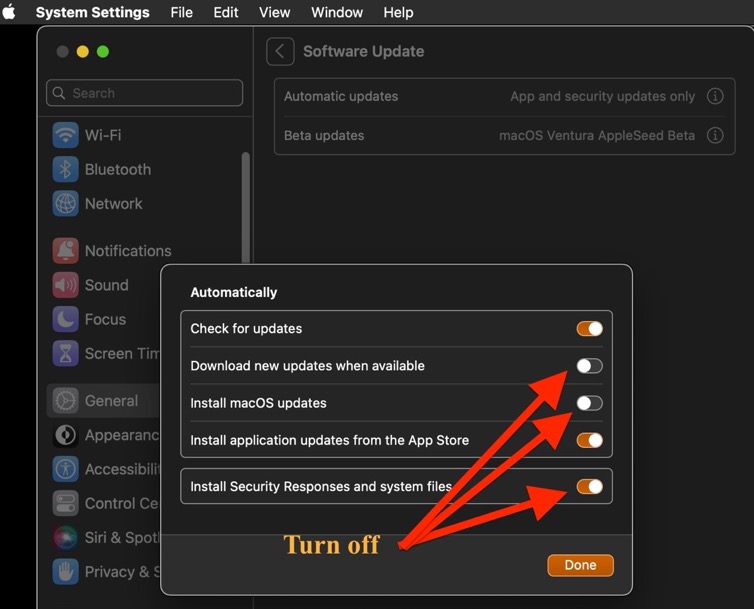Click the Automatic updates row label
The height and width of the screenshot is (609, 754).
click(341, 96)
